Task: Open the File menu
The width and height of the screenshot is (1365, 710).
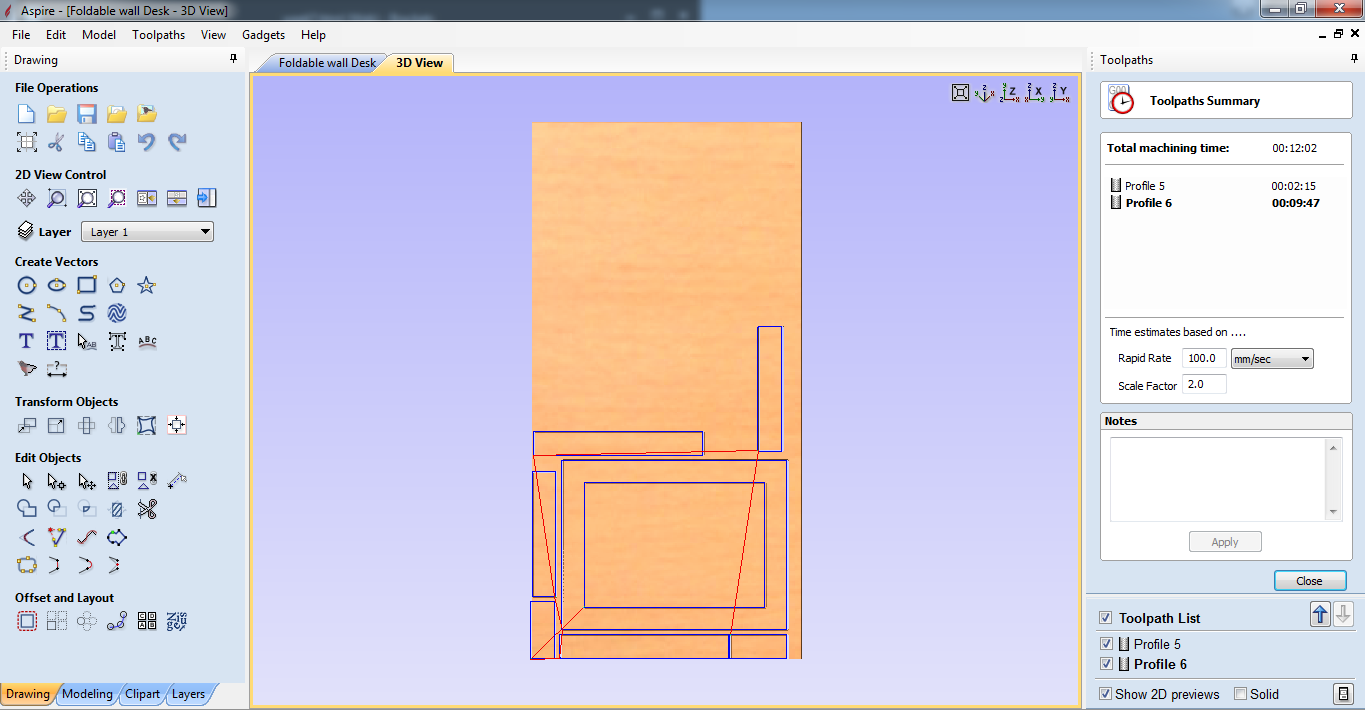Action: coord(21,34)
